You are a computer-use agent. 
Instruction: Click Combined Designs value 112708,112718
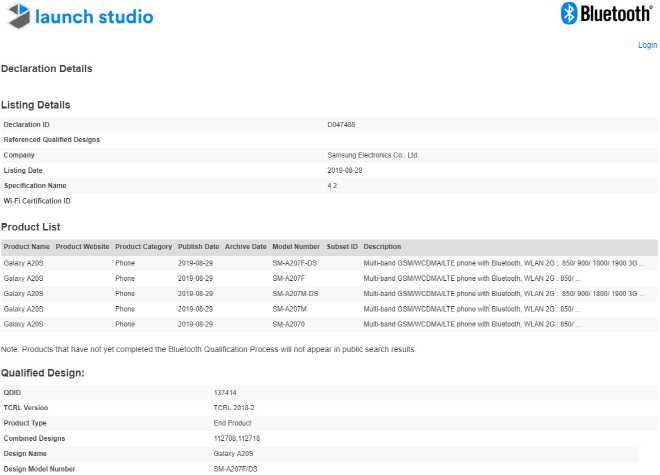tap(237, 439)
